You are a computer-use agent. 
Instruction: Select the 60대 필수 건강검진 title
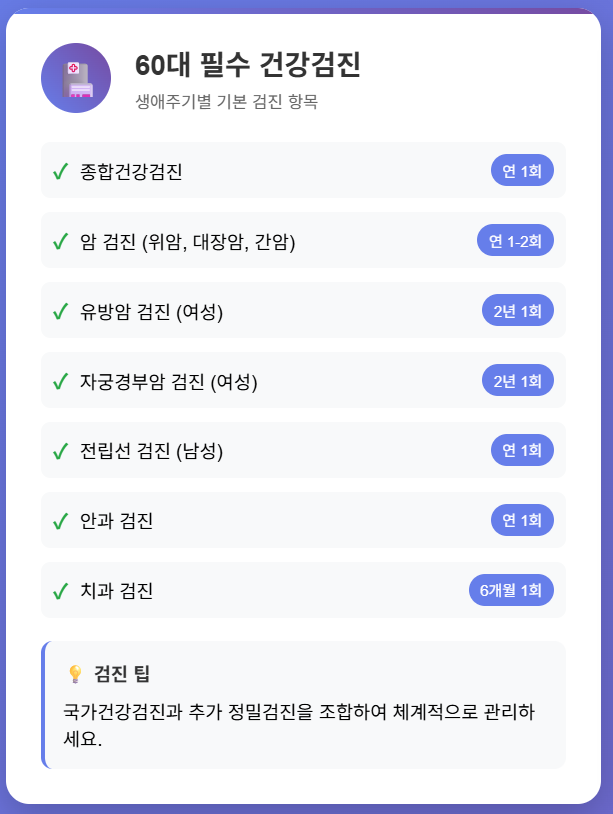tap(248, 67)
